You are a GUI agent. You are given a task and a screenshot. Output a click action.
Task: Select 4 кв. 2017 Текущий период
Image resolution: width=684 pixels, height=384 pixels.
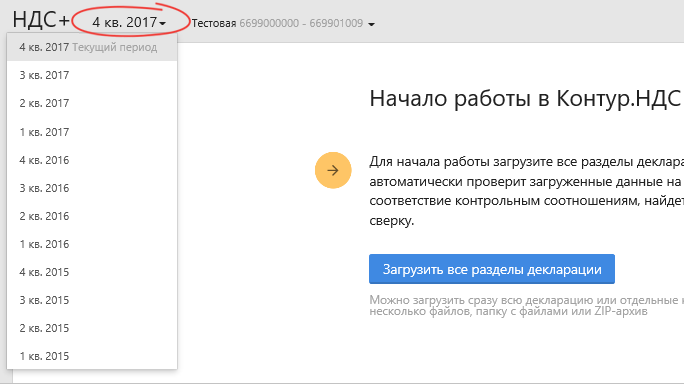click(x=92, y=47)
